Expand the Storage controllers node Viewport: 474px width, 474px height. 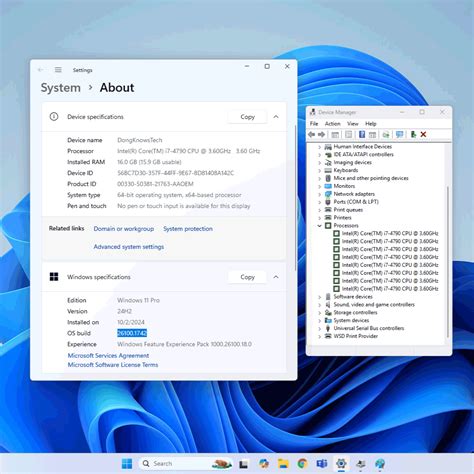click(x=319, y=313)
